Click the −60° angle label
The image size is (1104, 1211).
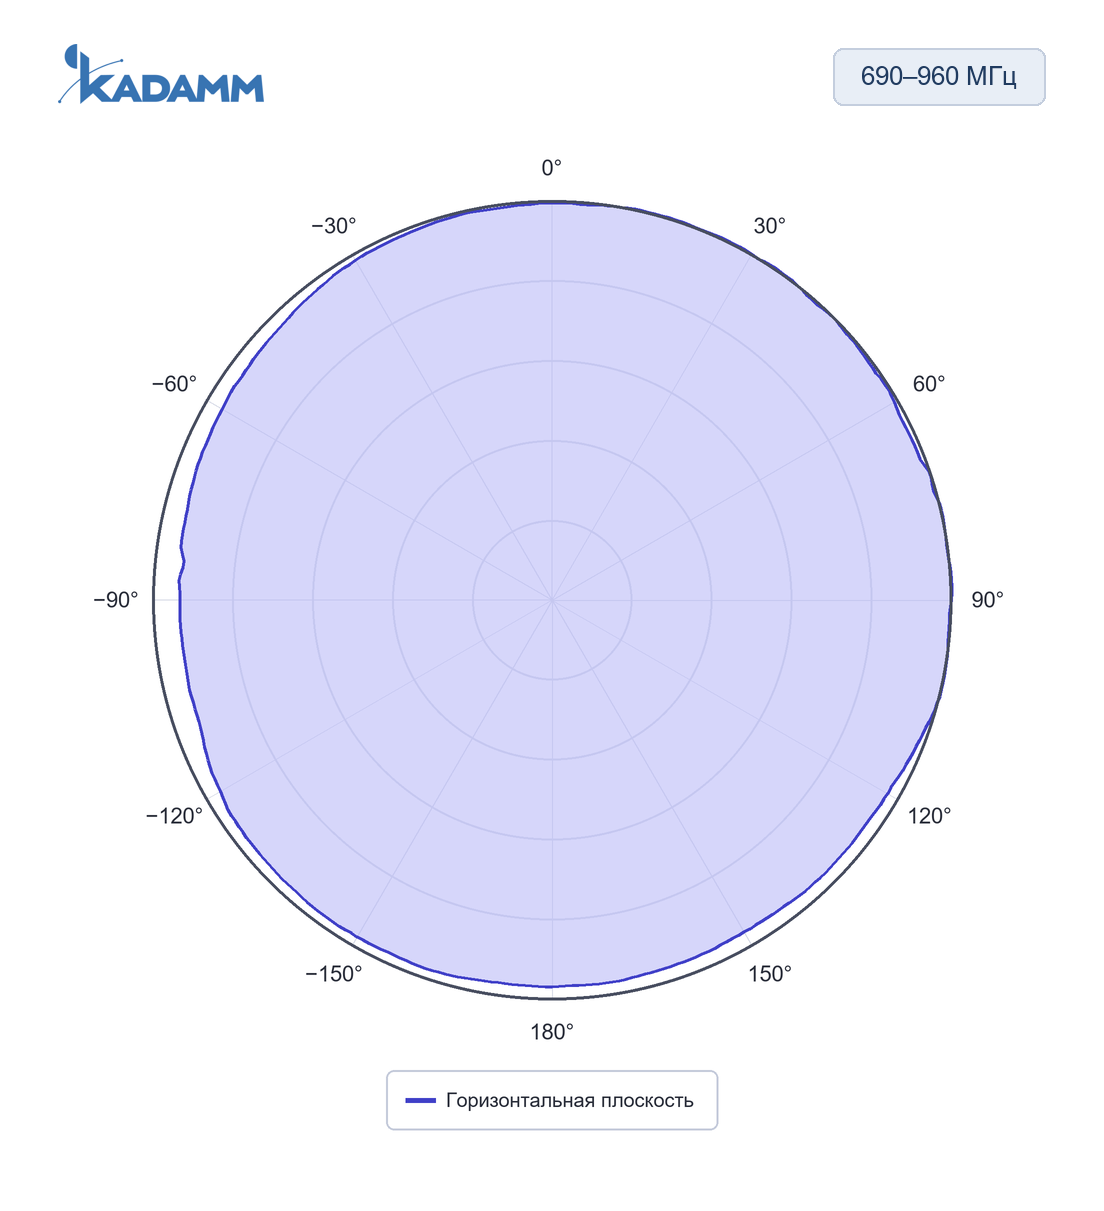pyautogui.click(x=175, y=384)
